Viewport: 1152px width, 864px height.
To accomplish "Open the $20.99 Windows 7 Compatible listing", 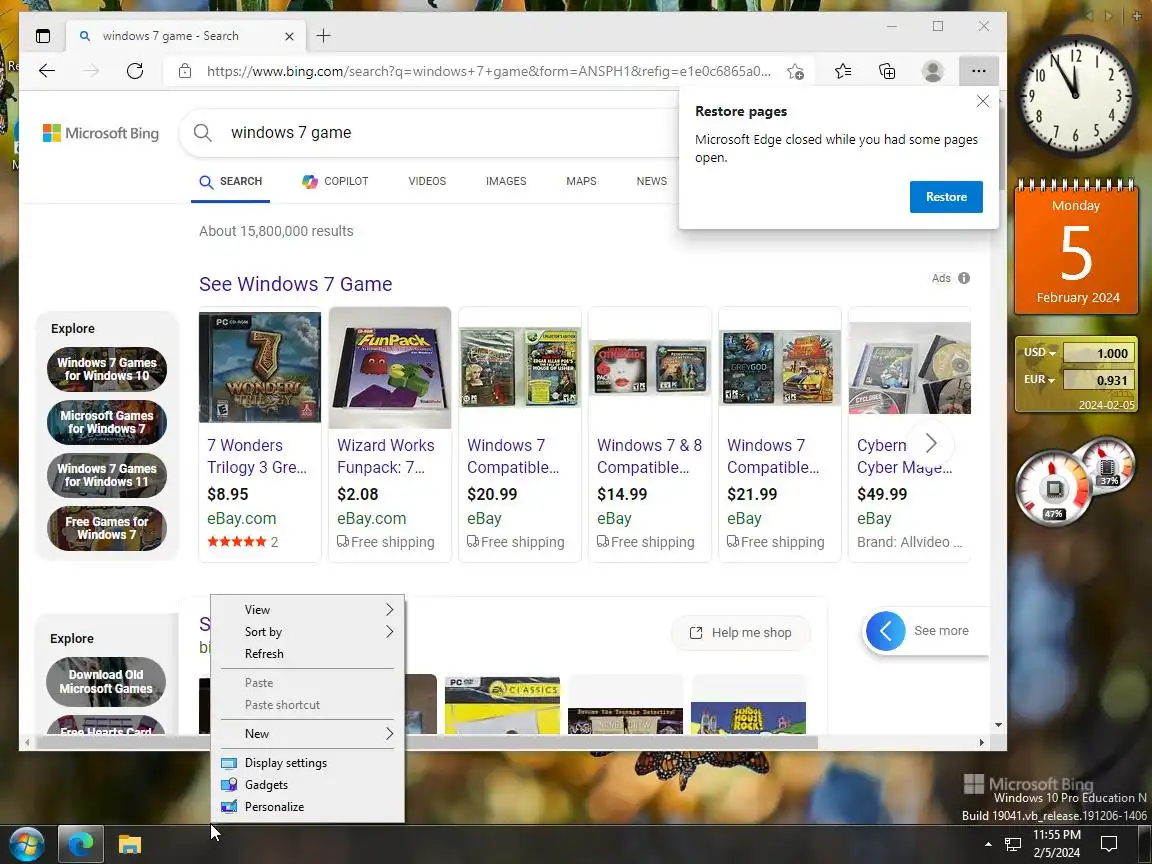I will 519,433.
